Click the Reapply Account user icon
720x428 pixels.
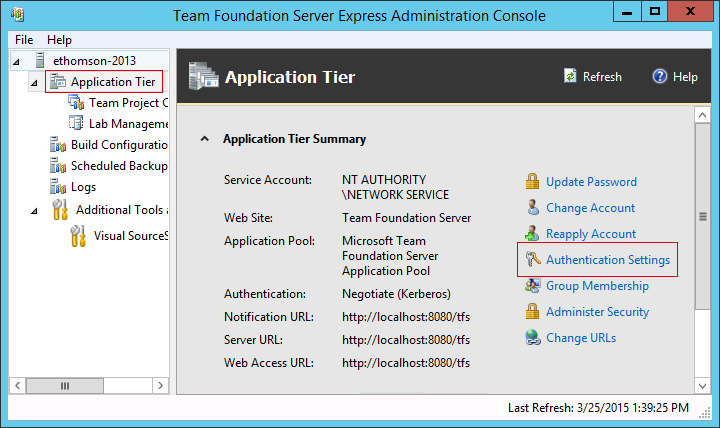tap(532, 233)
